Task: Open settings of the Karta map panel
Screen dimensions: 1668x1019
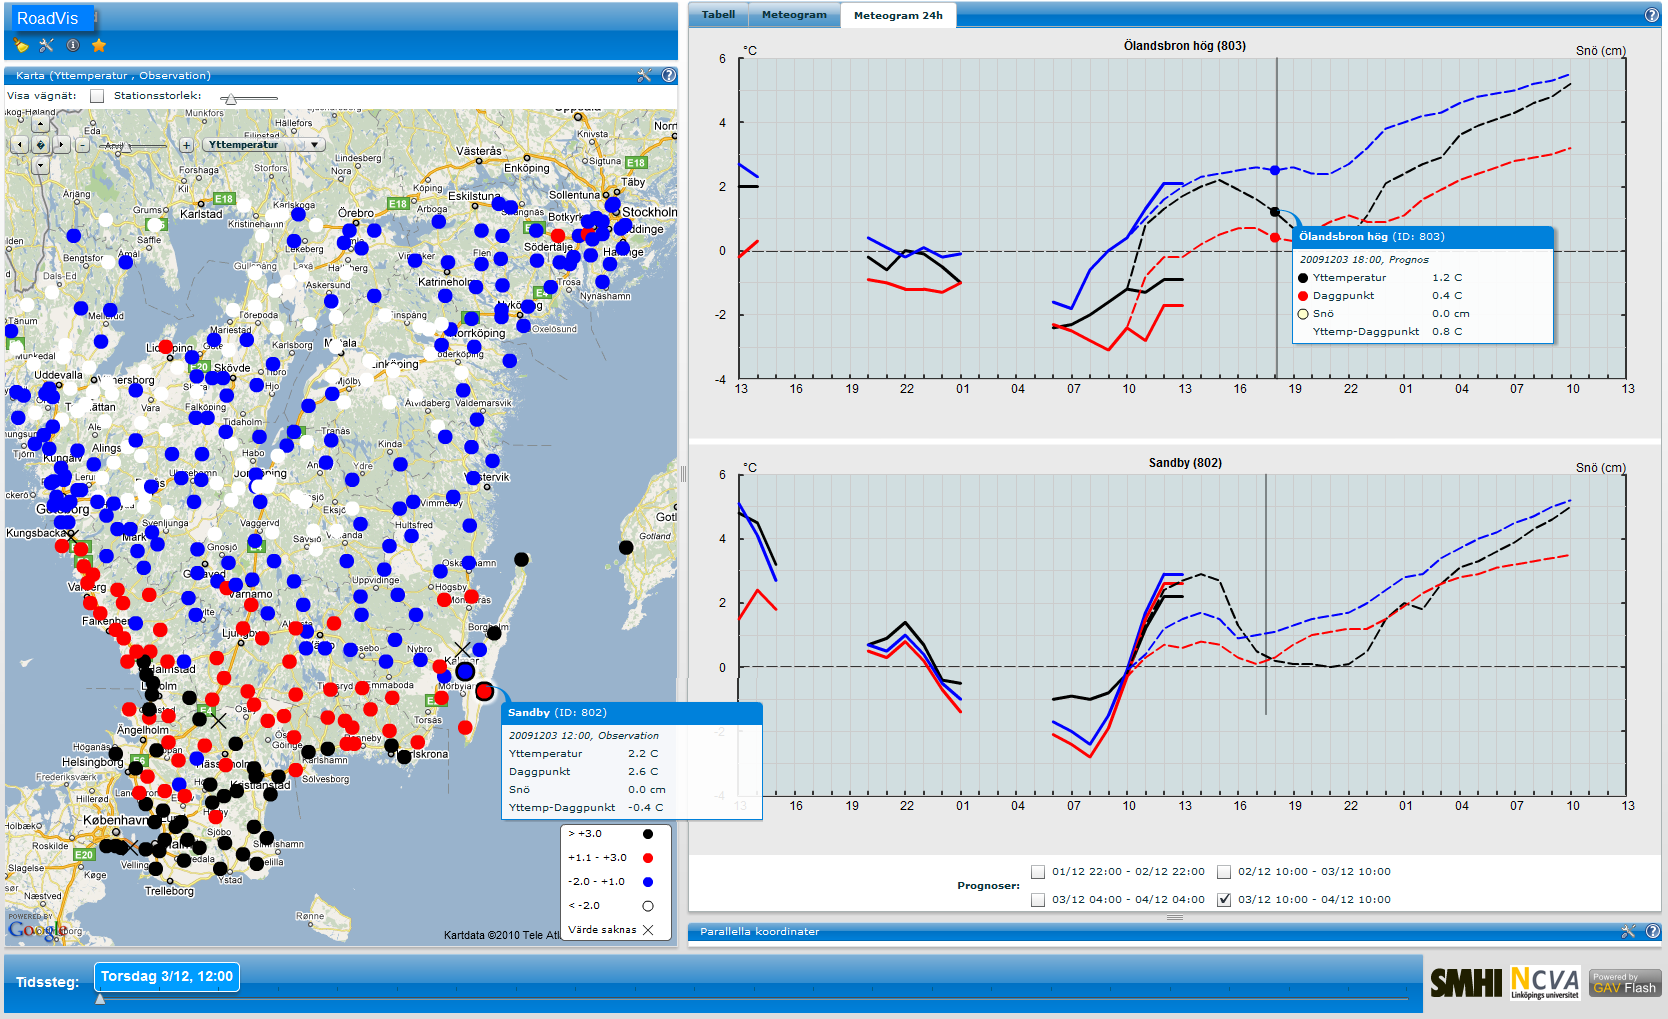Action: [x=644, y=75]
